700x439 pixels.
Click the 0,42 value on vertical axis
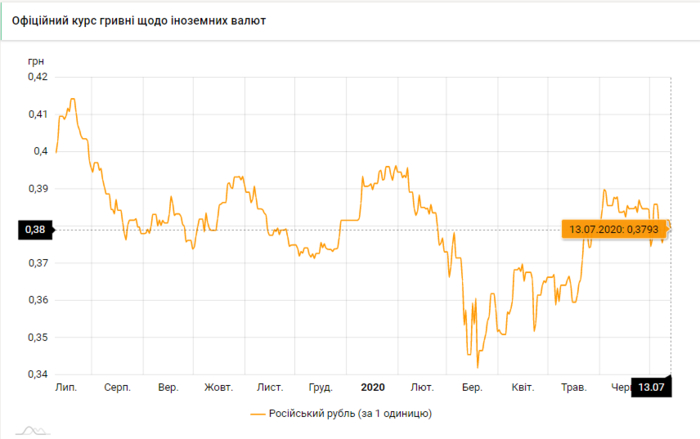(x=37, y=76)
